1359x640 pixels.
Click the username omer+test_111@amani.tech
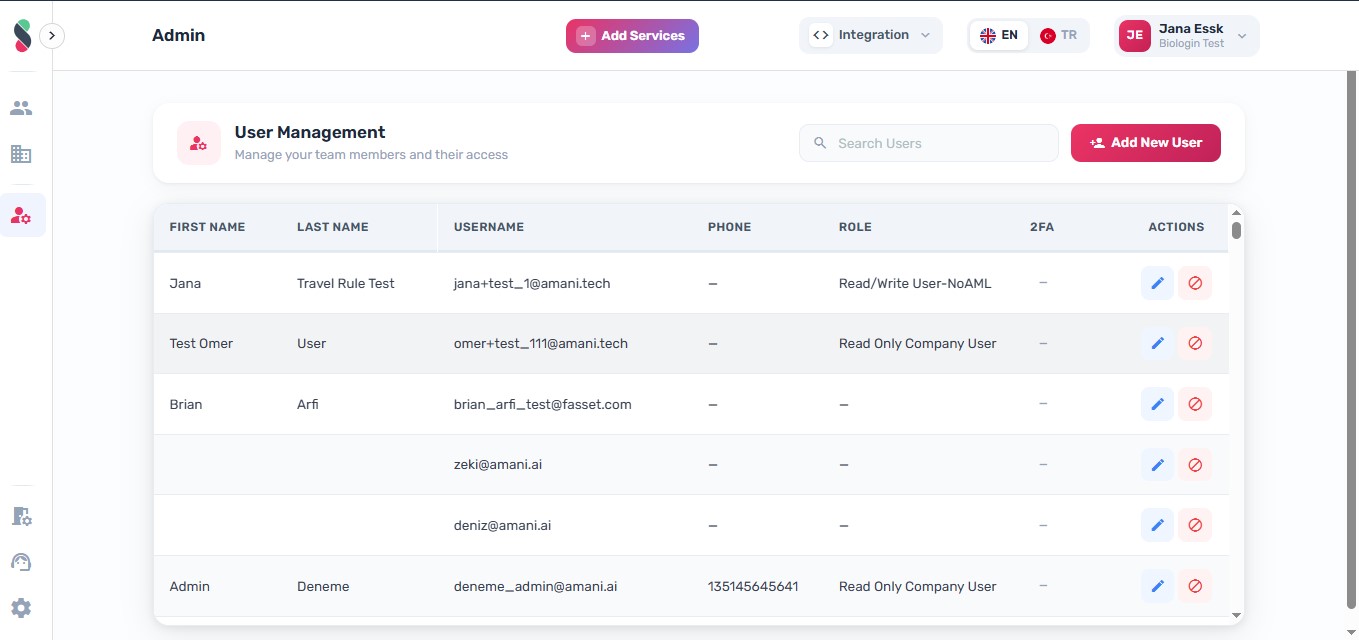click(x=541, y=343)
